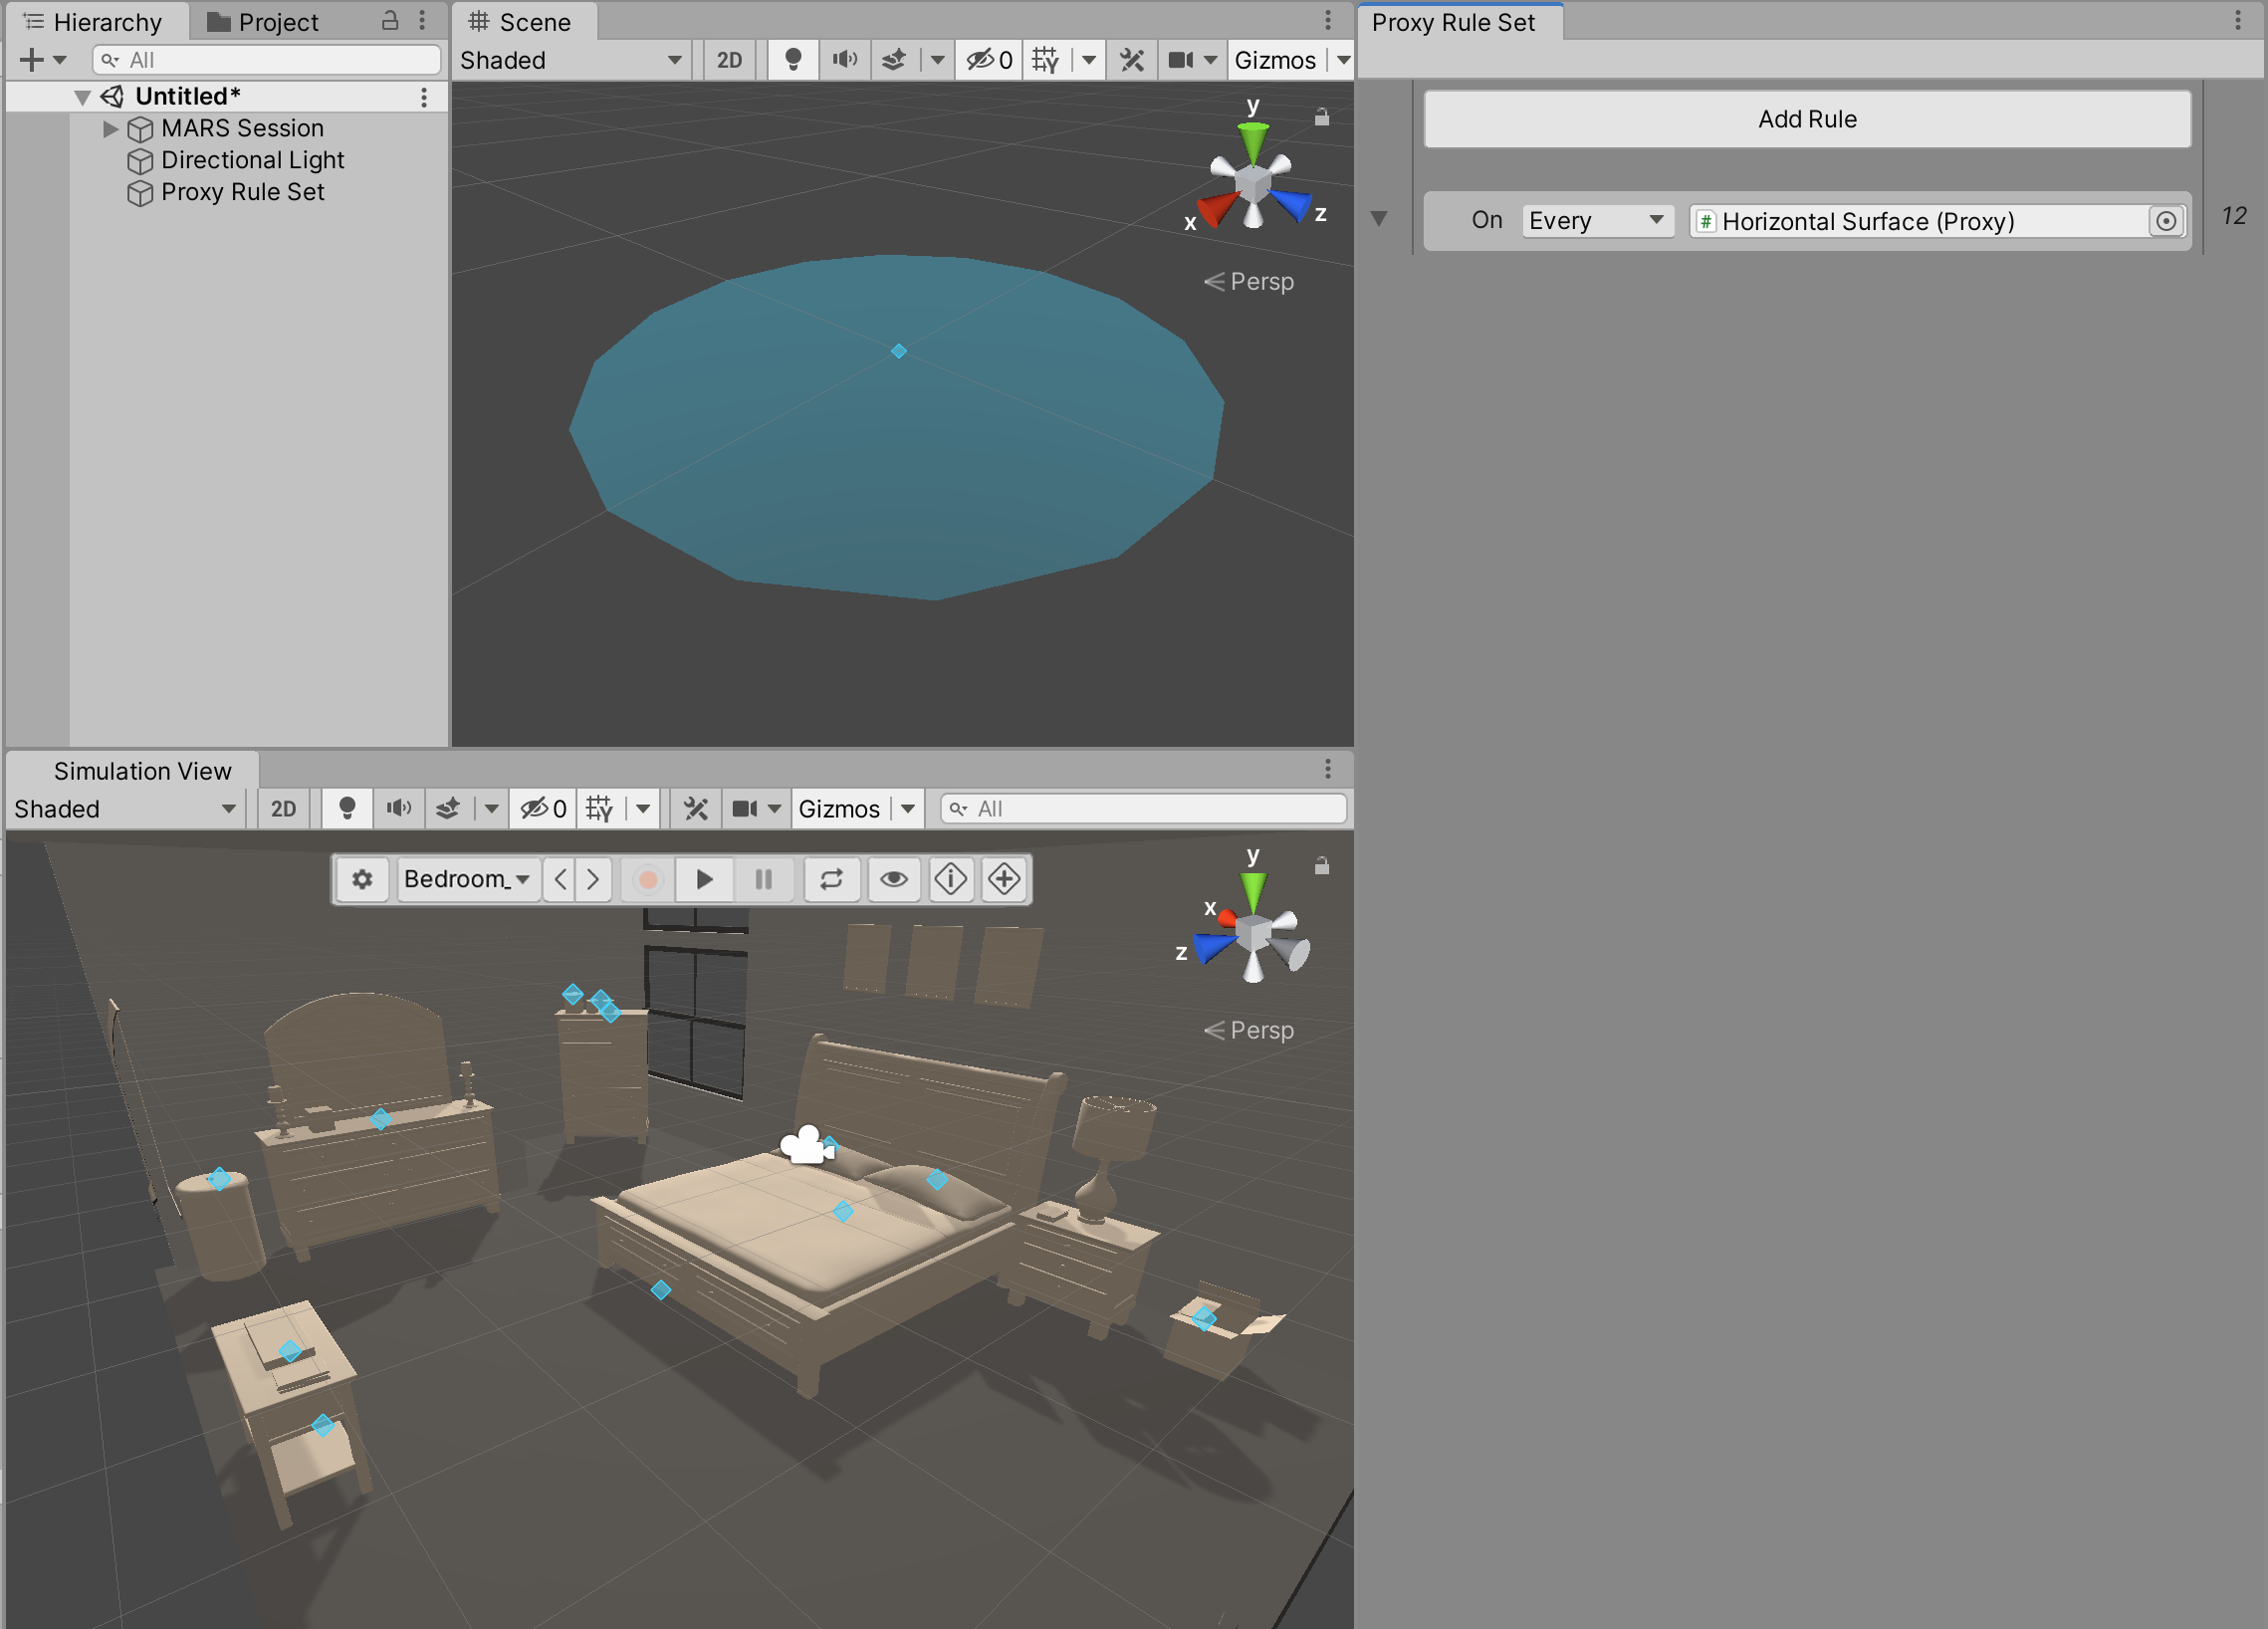2268x1629 pixels.
Task: Click the restart simulation loop icon
Action: pyautogui.click(x=831, y=879)
